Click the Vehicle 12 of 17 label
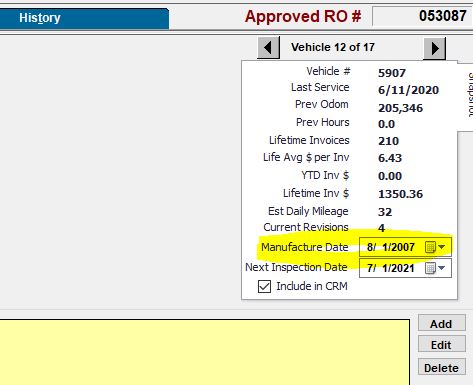Image resolution: width=473 pixels, height=385 pixels. click(333, 47)
